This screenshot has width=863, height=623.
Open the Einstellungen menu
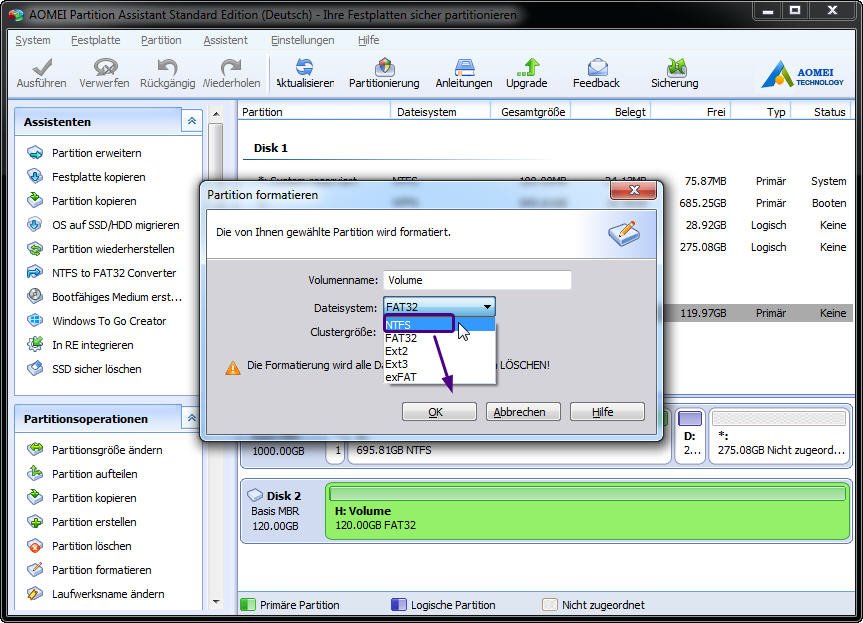(x=303, y=40)
